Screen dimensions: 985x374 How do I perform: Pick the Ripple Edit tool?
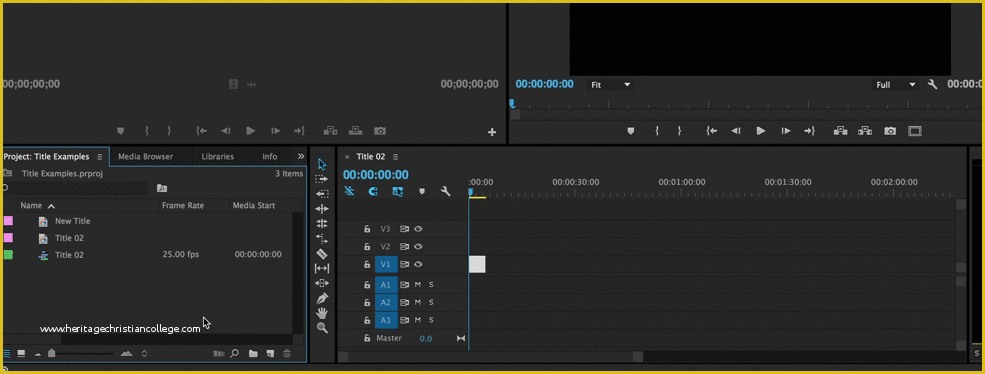coord(322,209)
